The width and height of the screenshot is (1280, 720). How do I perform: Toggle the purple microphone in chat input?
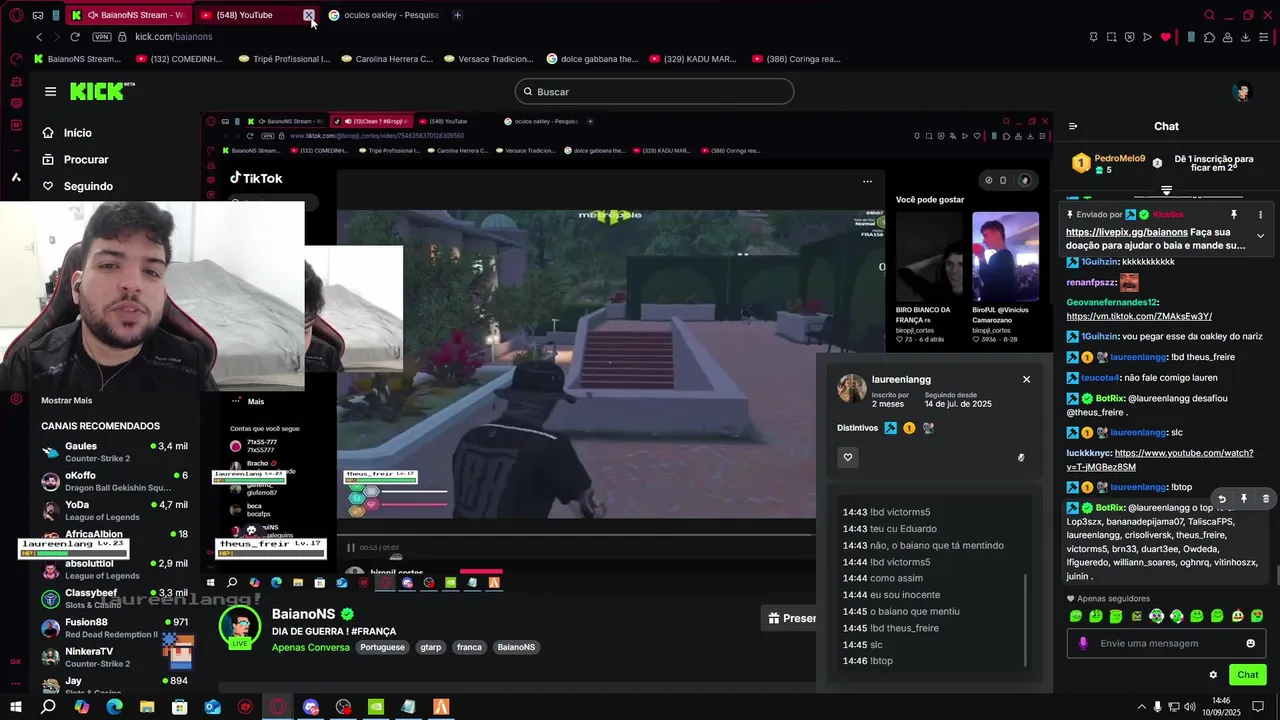[x=1083, y=643]
